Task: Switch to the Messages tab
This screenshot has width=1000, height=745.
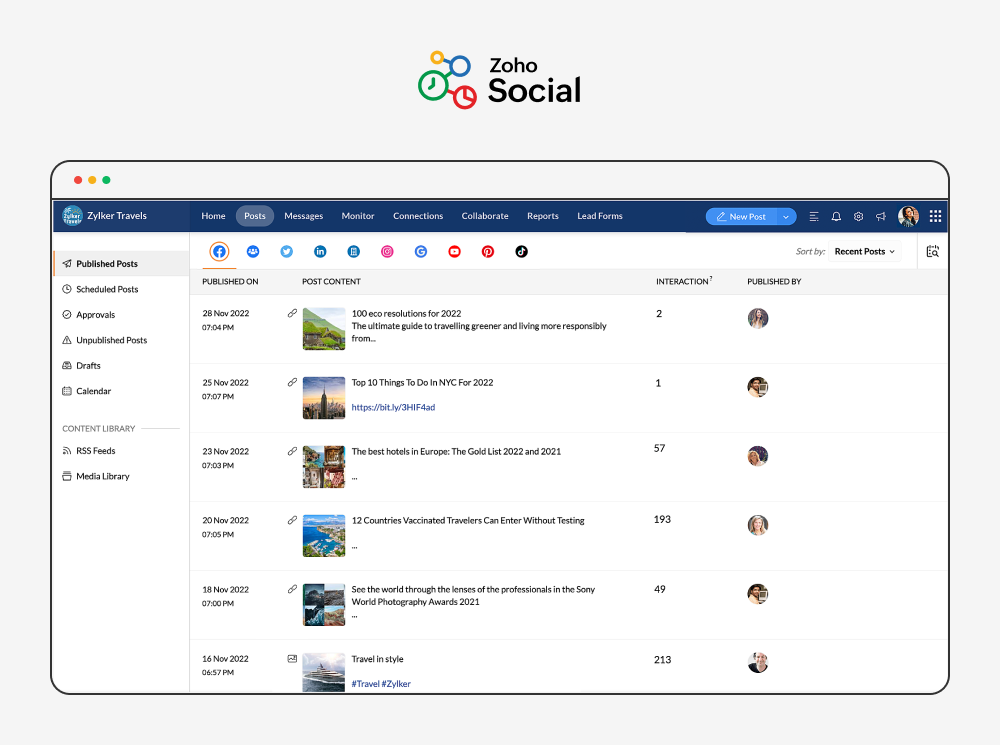Action: pos(304,216)
